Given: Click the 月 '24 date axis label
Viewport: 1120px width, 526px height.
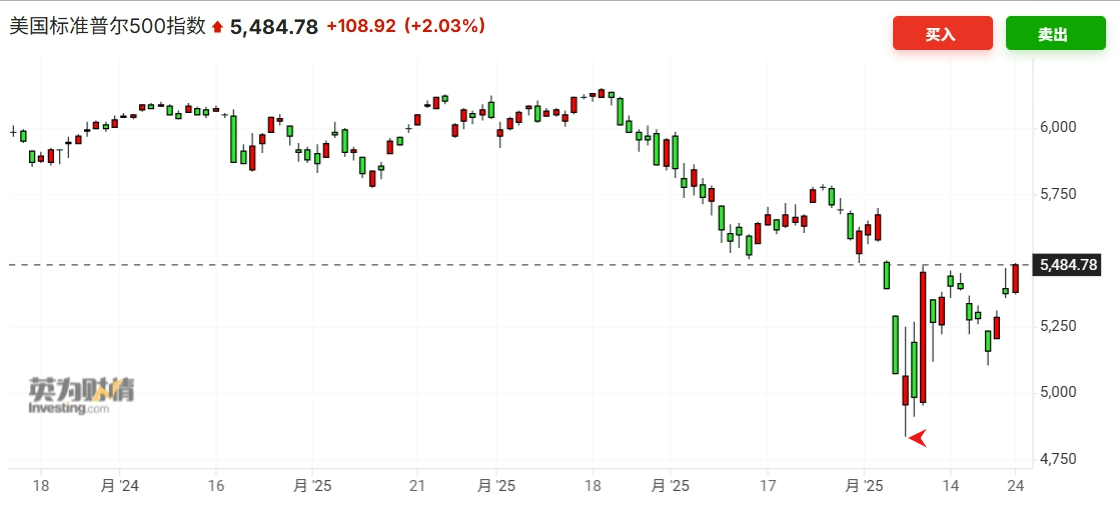Looking at the screenshot, I should coord(119,485).
